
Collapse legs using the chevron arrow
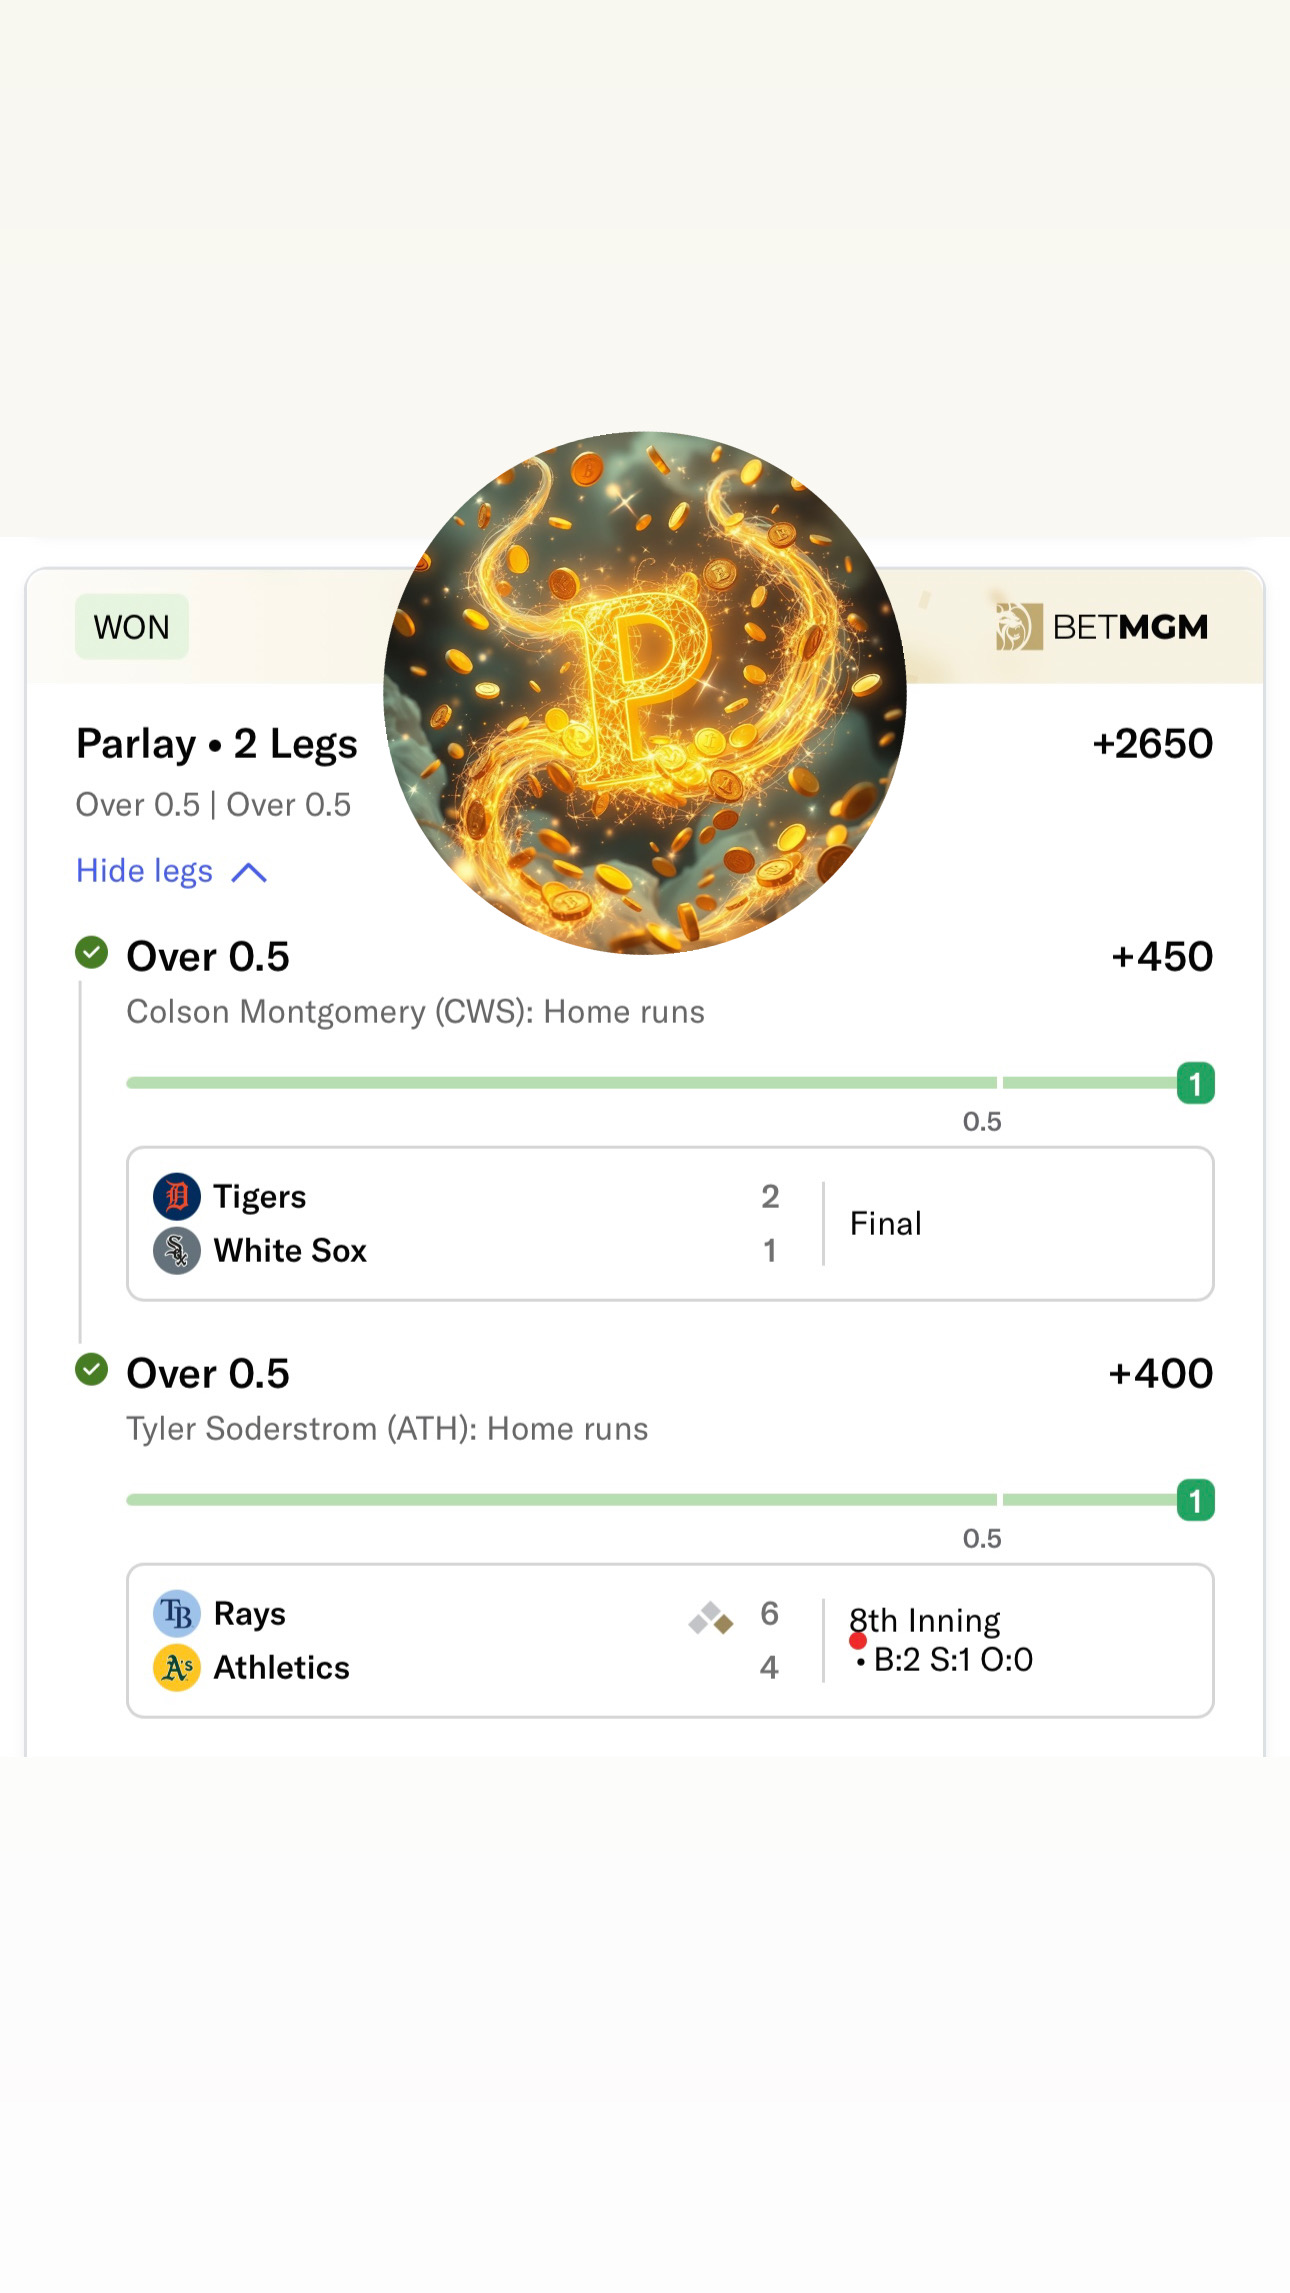click(249, 873)
